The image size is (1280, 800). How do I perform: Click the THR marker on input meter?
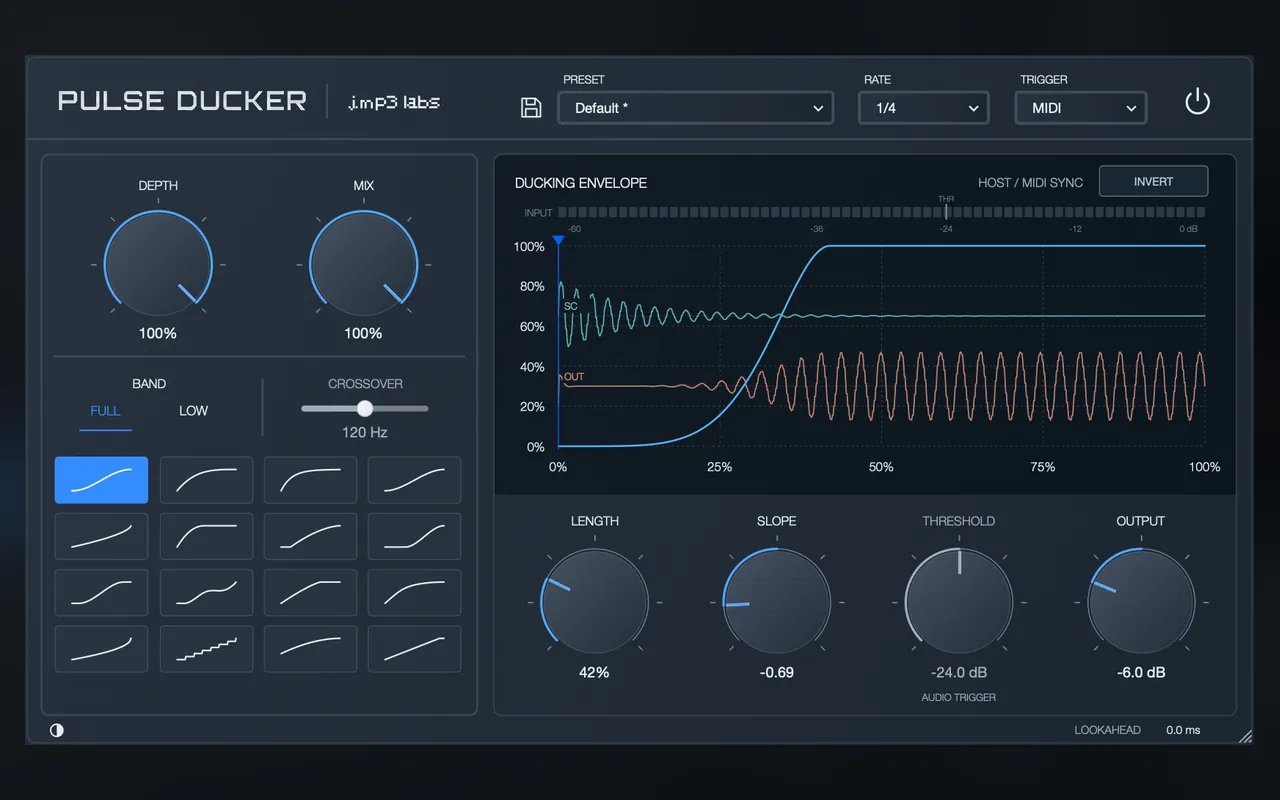tap(946, 206)
